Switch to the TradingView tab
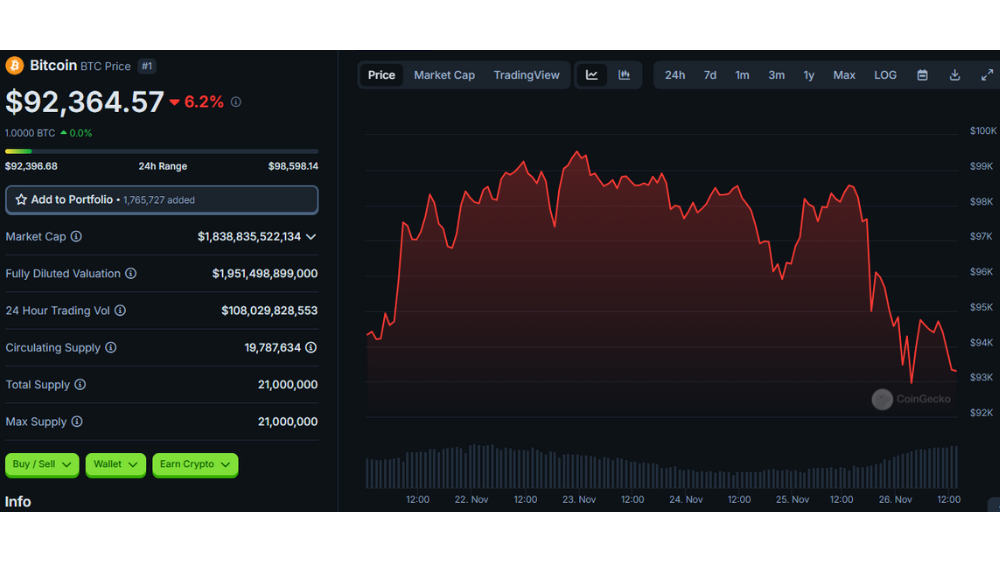Image resolution: width=1000 pixels, height=562 pixels. (x=527, y=75)
